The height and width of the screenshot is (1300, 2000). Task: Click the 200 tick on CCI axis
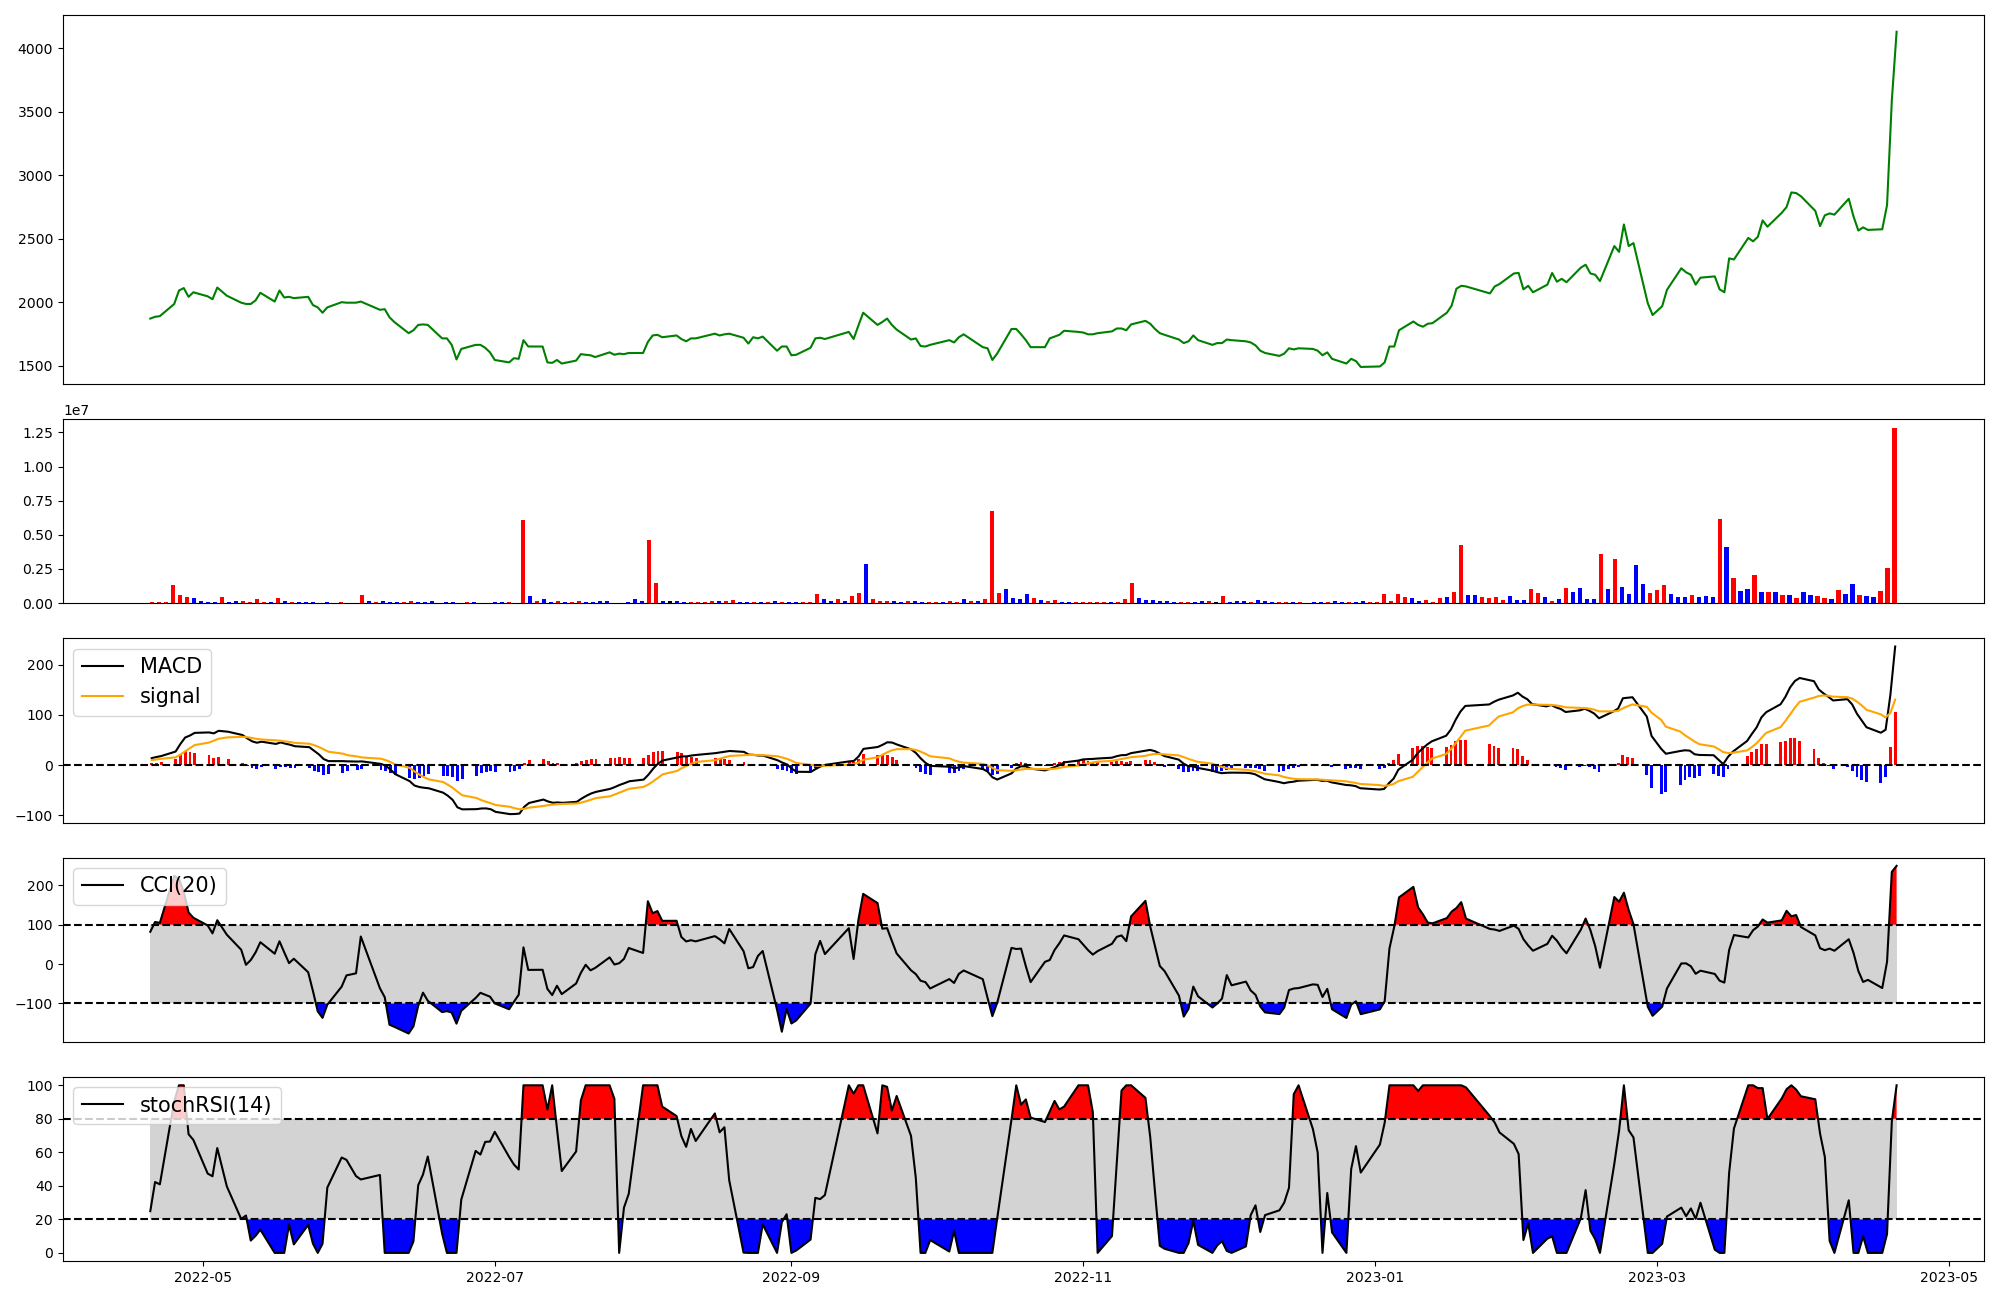pos(41,886)
